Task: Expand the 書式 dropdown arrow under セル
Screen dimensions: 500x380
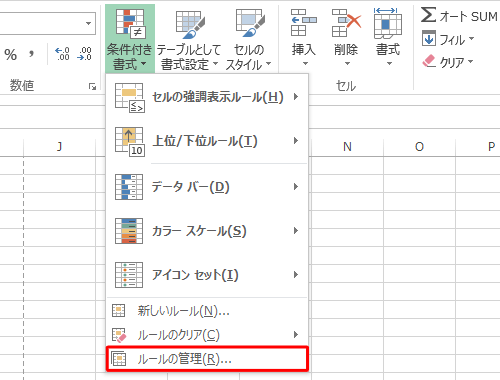Action: pyautogui.click(x=389, y=63)
